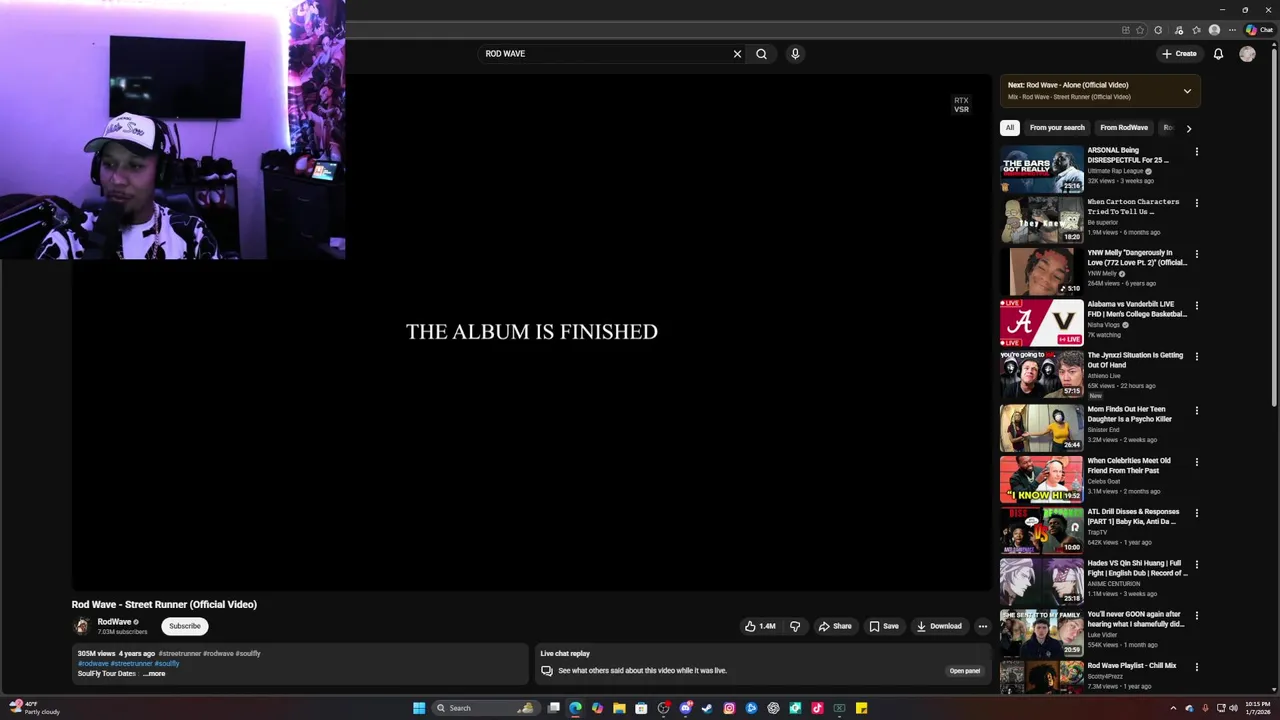Open Instagram from the taskbar

729,708
